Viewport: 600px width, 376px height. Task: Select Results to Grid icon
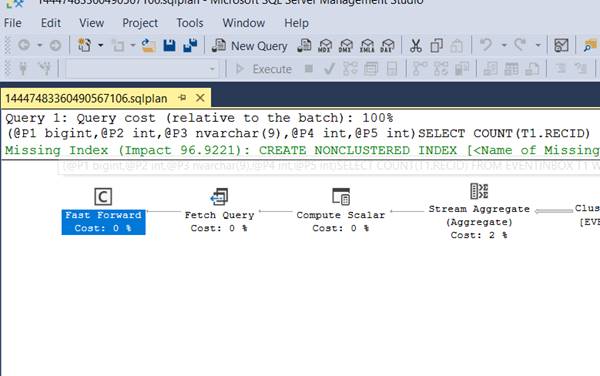[511, 69]
